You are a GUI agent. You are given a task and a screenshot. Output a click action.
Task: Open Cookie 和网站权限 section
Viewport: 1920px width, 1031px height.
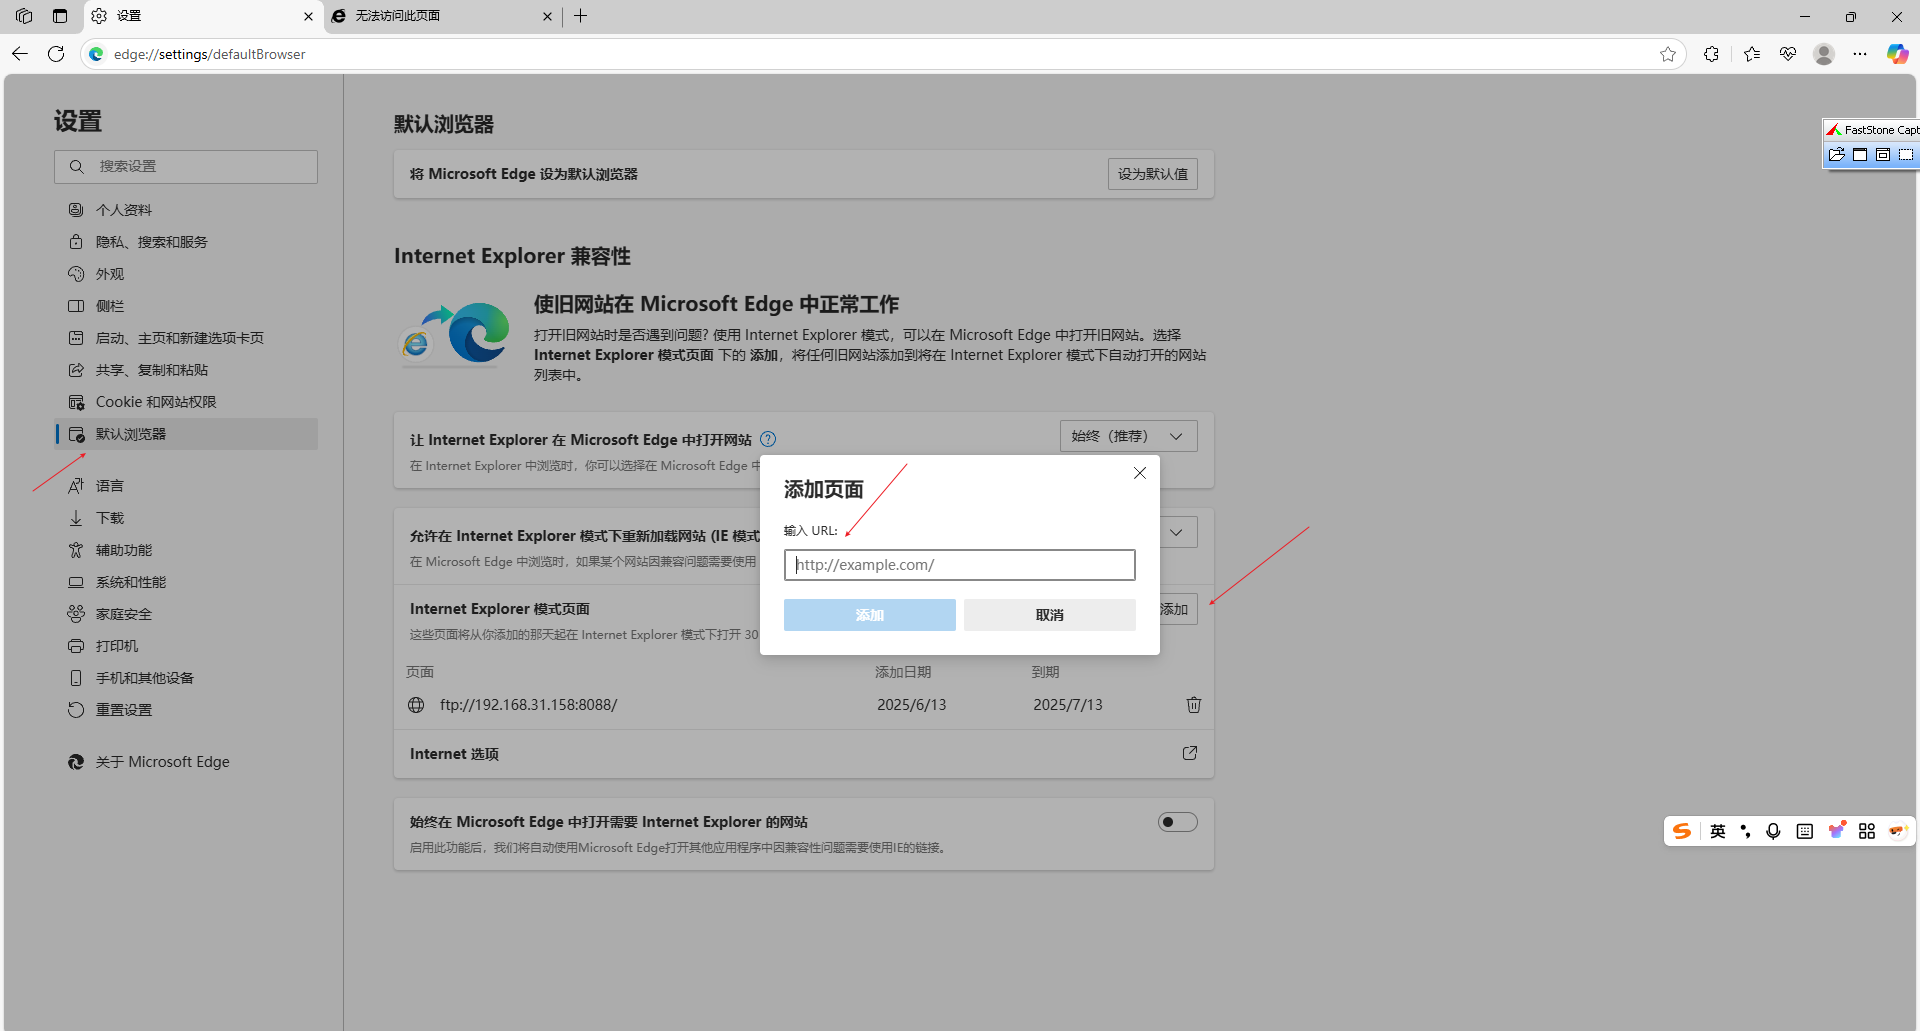pyautogui.click(x=186, y=402)
